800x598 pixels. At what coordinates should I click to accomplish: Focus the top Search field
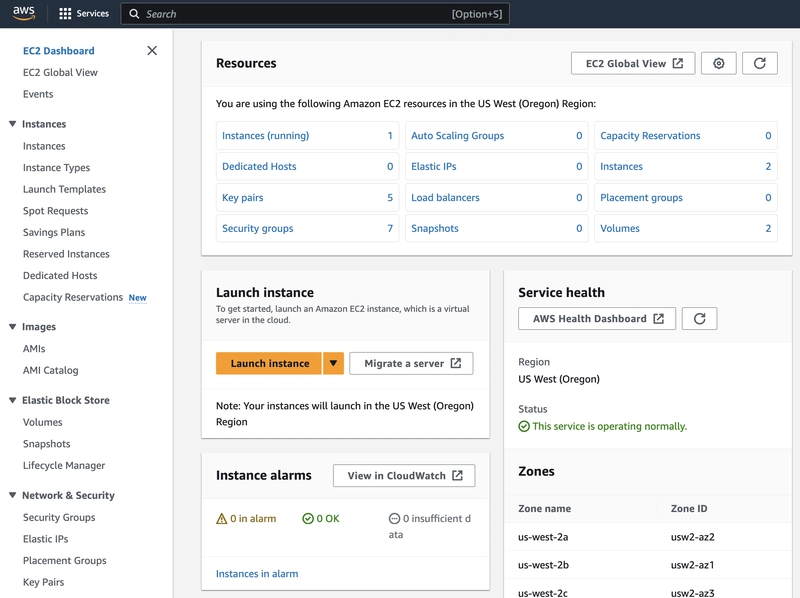pyautogui.click(x=315, y=14)
